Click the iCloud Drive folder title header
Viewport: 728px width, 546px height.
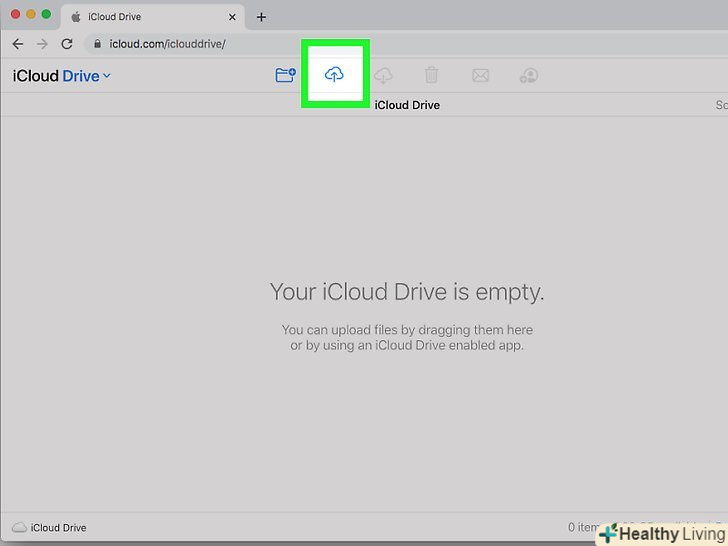(406, 105)
